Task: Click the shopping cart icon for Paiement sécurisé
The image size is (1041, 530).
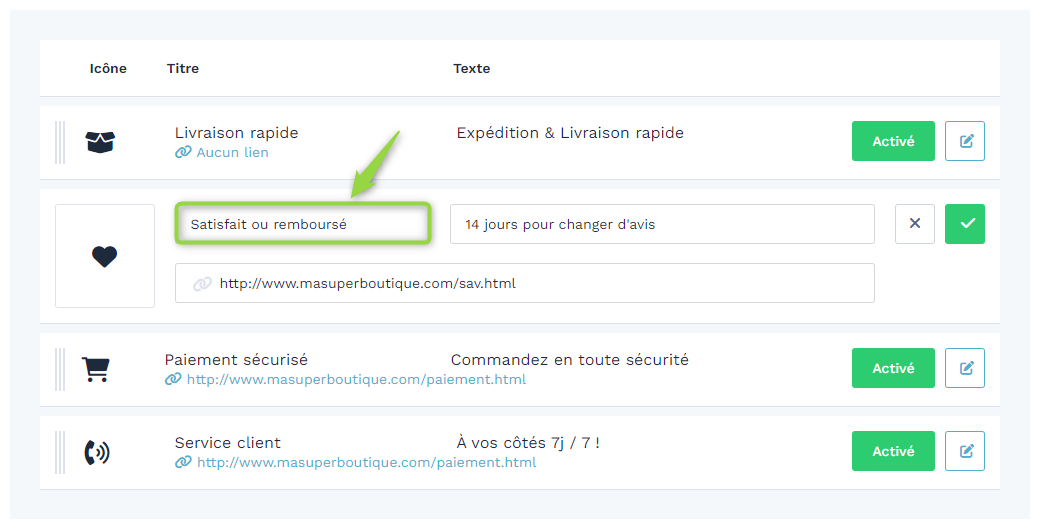Action: [x=96, y=369]
